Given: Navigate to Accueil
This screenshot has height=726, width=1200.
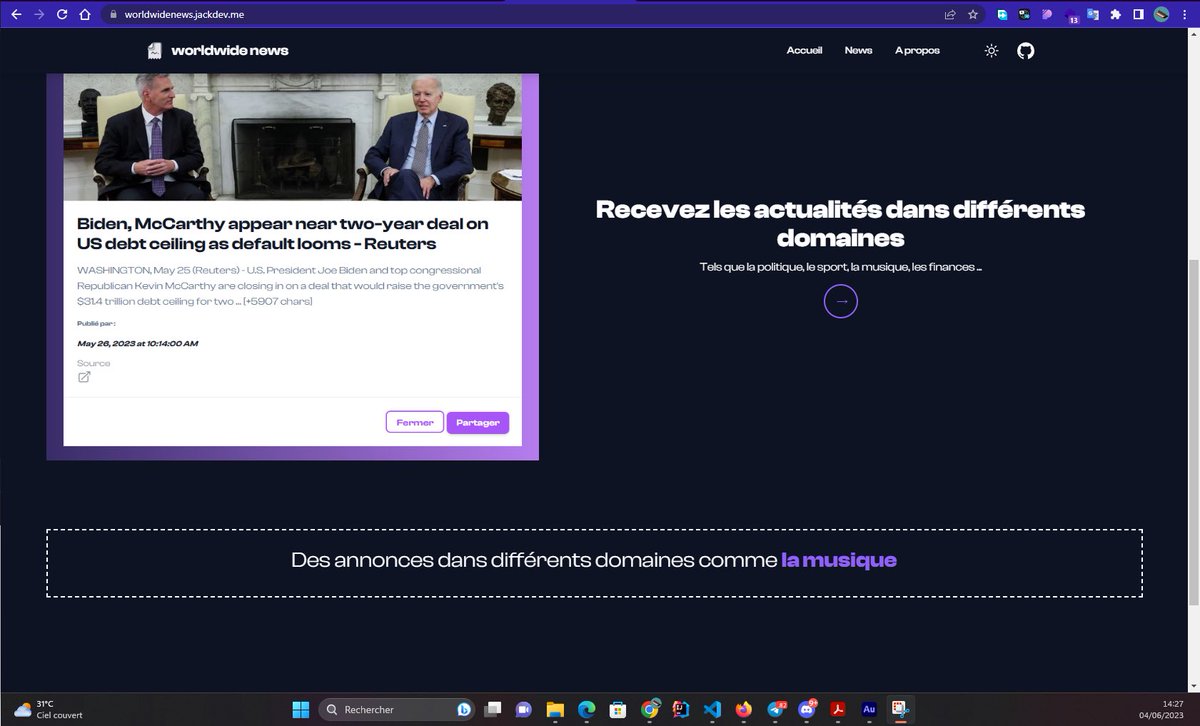Looking at the screenshot, I should [804, 50].
